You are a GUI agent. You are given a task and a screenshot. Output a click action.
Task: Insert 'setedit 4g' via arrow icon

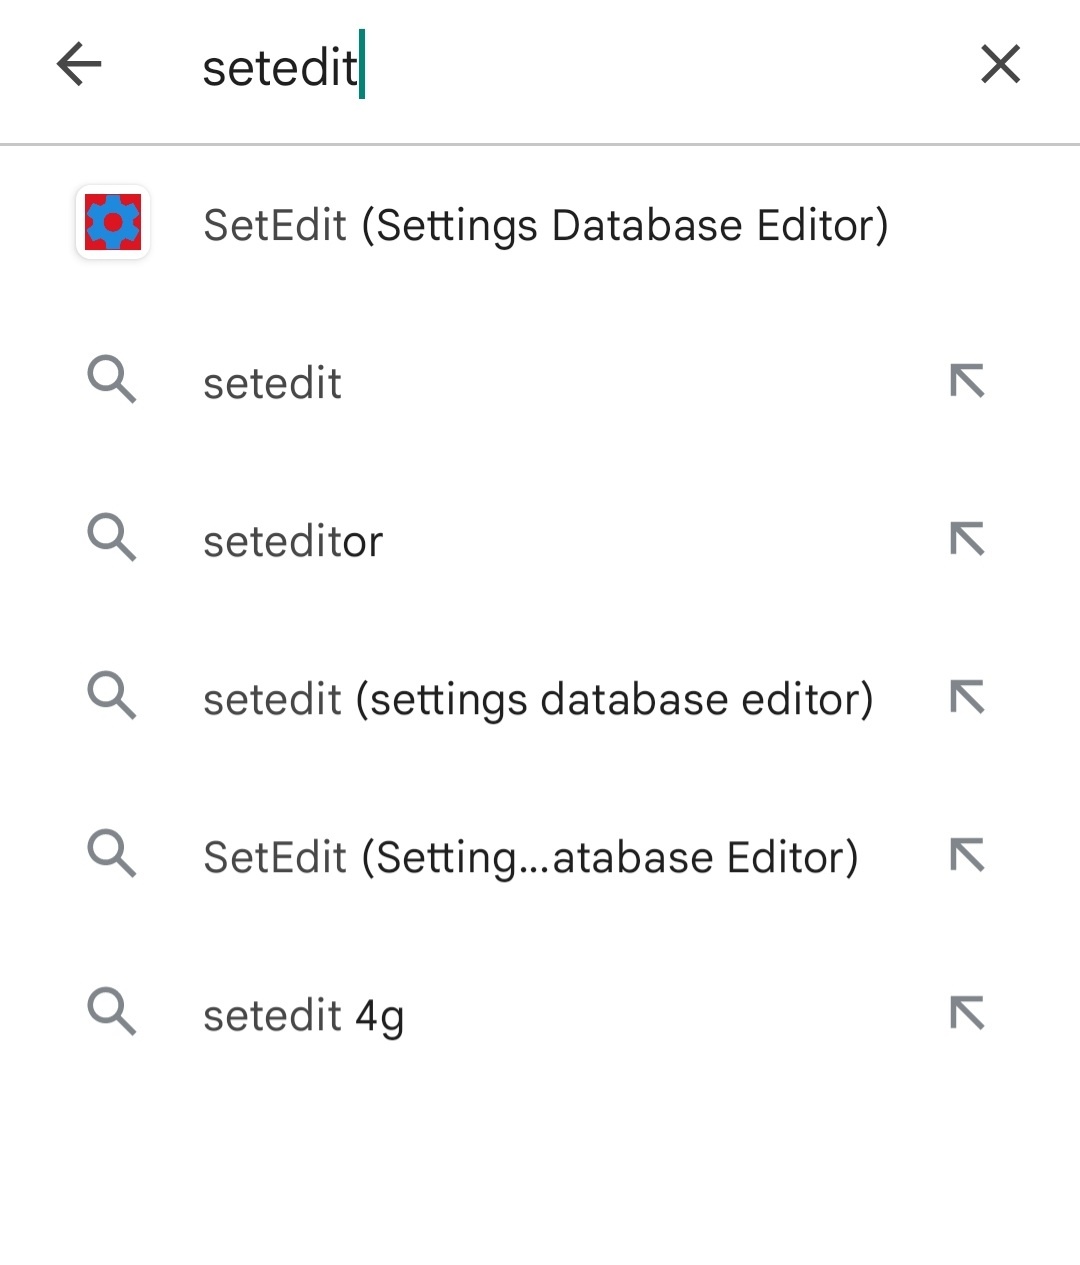tap(967, 1013)
